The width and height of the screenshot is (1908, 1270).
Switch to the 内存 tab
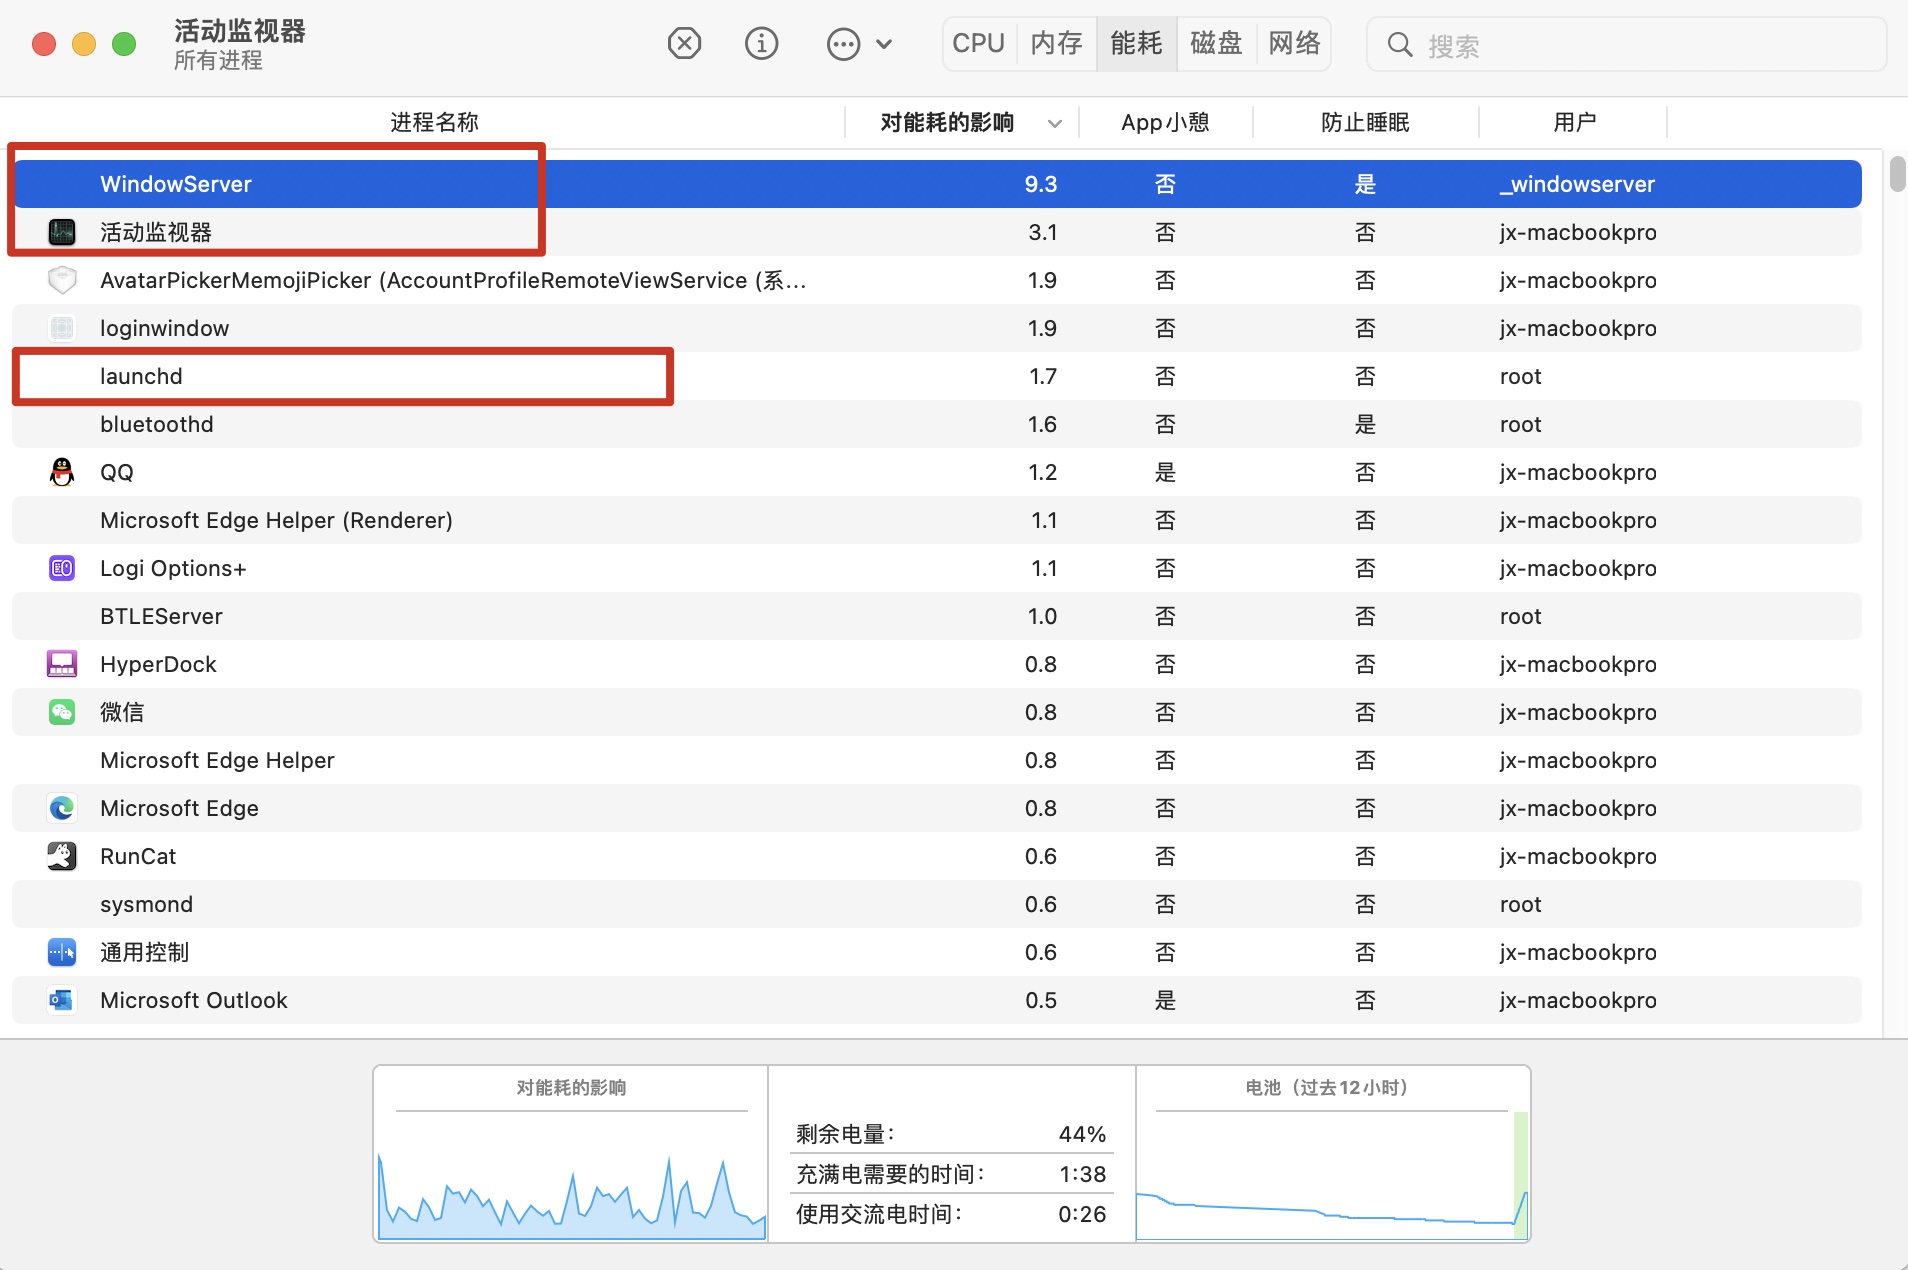[x=1057, y=44]
